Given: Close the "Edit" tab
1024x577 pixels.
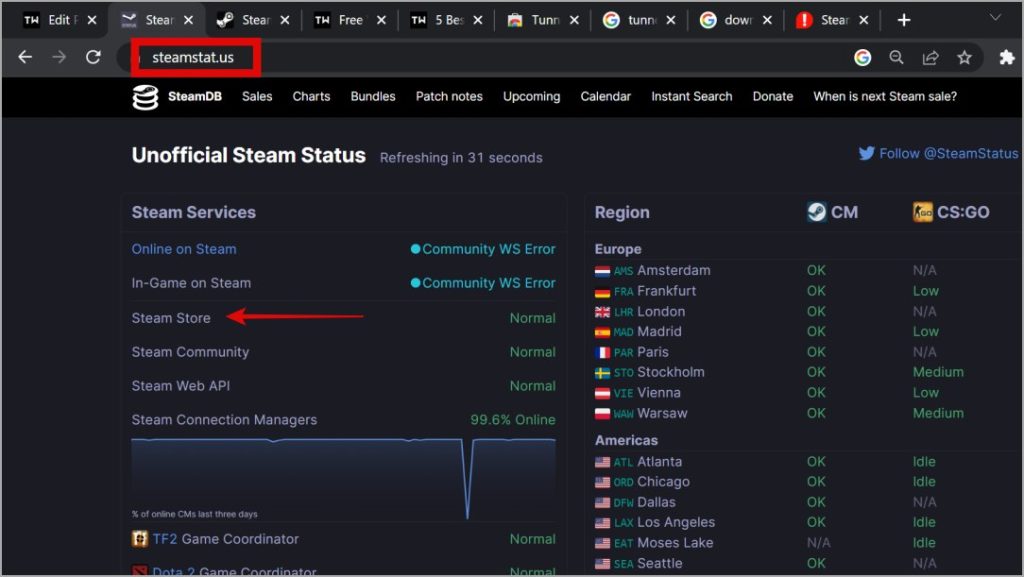Looking at the screenshot, I should 92,20.
